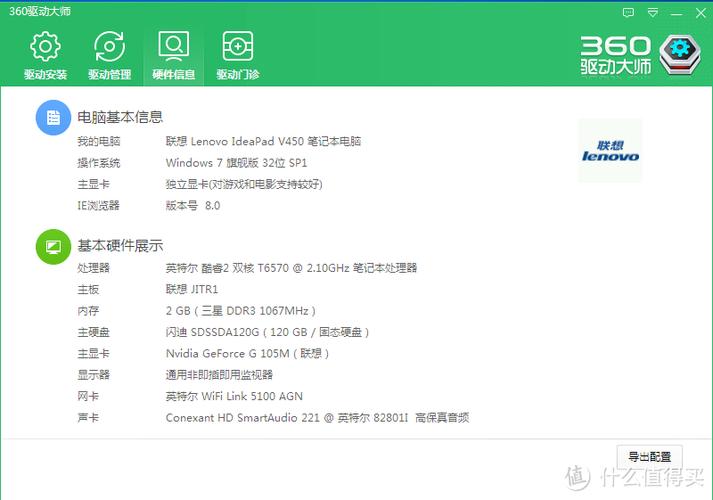Click the 声卡 label
This screenshot has height=500, width=713.
click(88, 418)
